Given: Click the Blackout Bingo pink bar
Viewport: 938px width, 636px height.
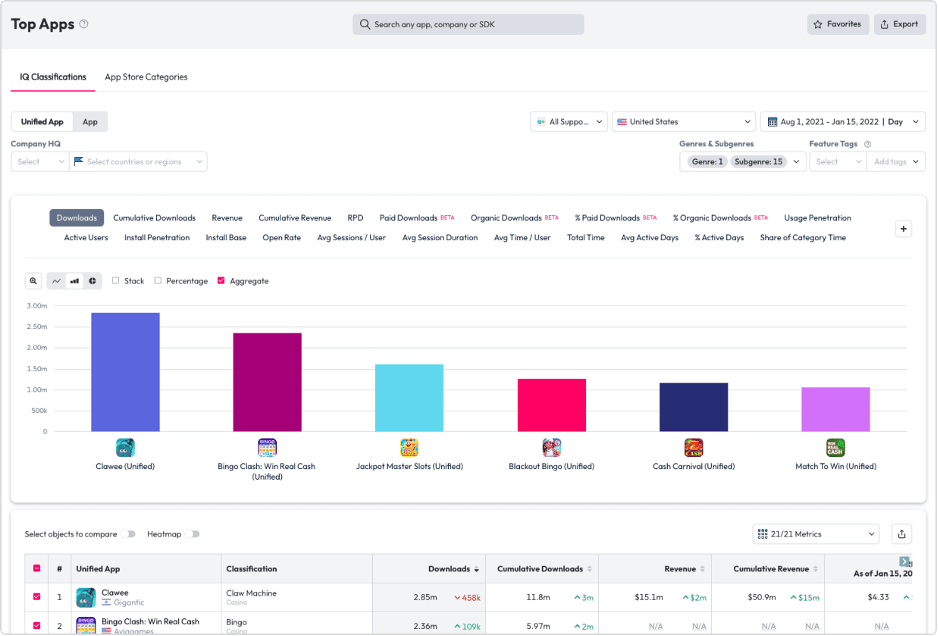Looking at the screenshot, I should [x=552, y=405].
